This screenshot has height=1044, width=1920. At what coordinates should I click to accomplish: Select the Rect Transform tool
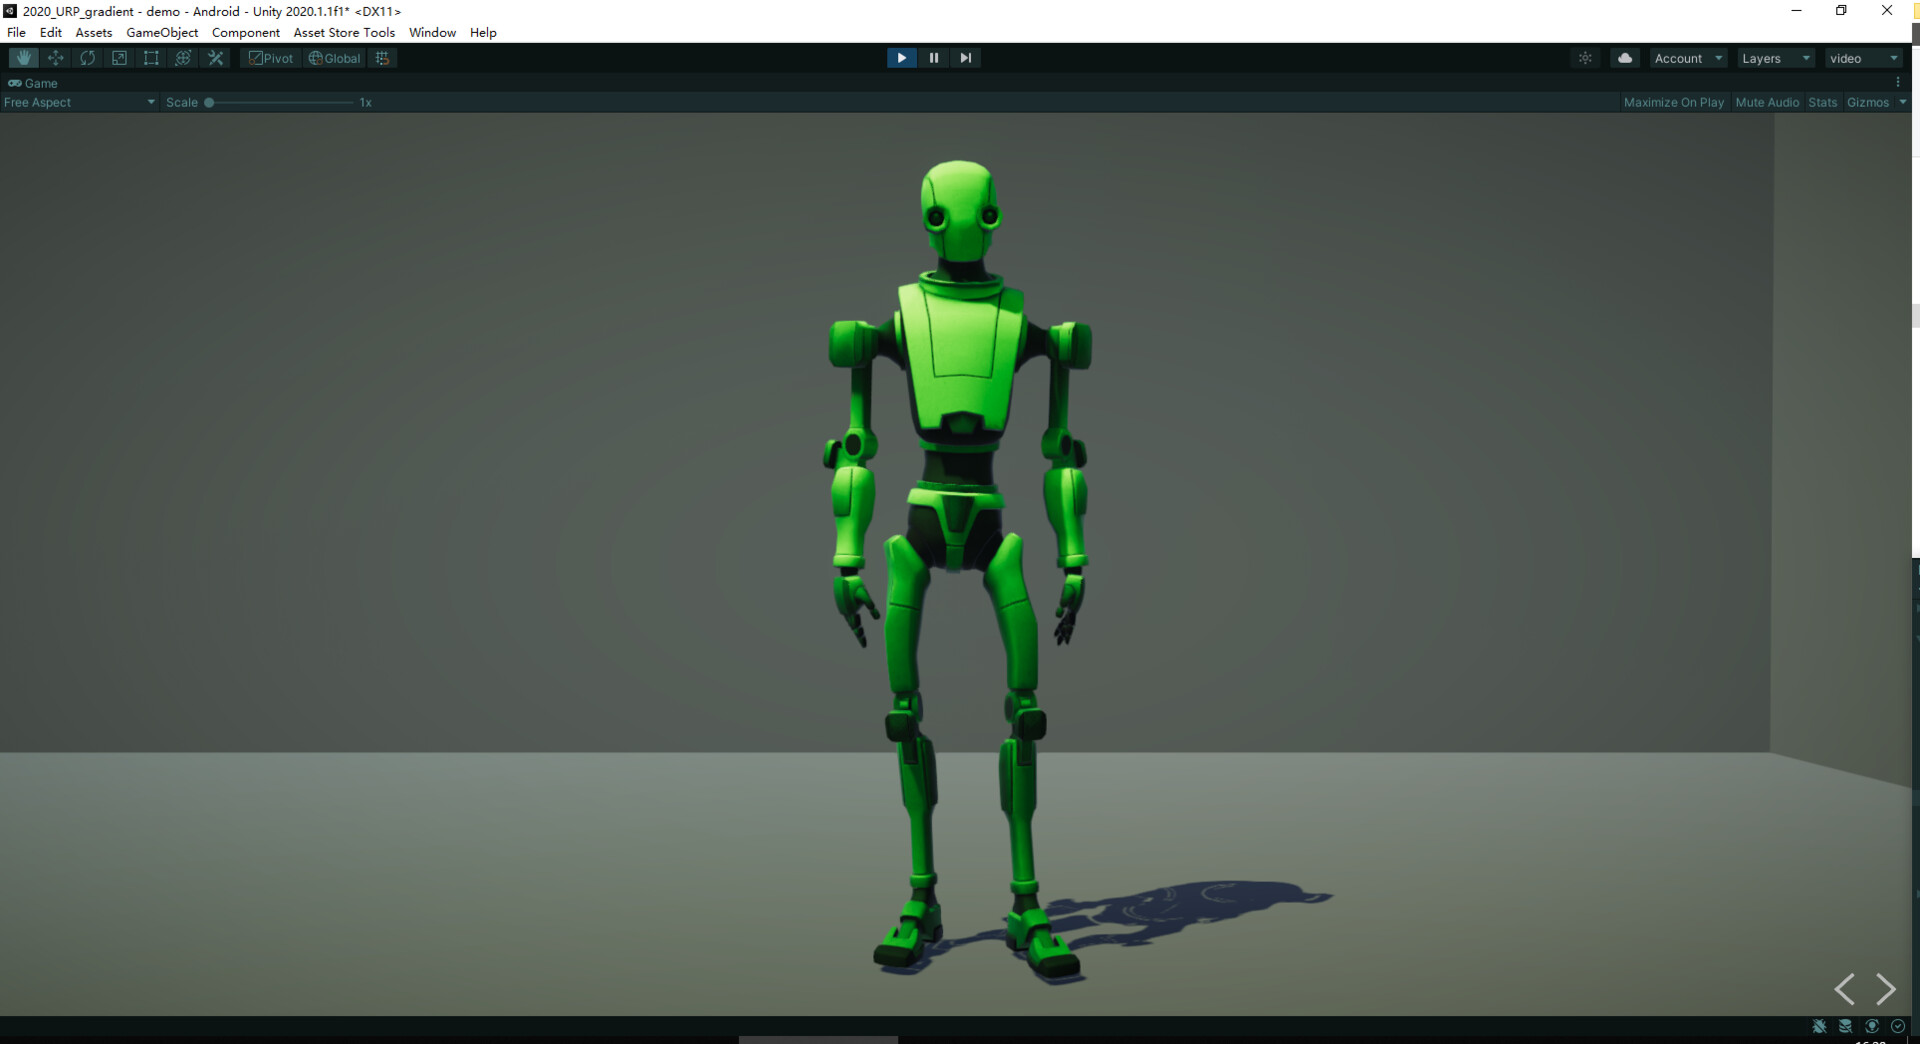(x=151, y=58)
